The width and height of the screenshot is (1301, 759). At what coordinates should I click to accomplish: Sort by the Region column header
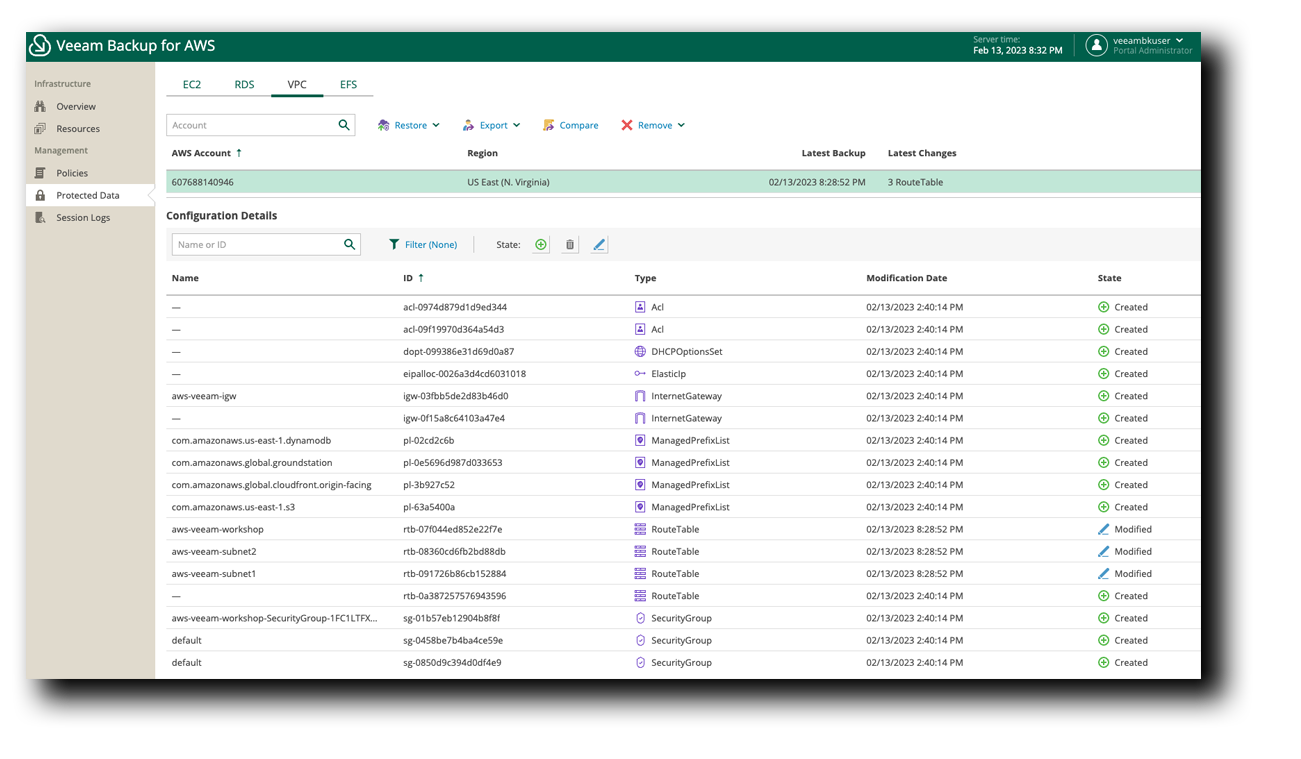pyautogui.click(x=482, y=153)
